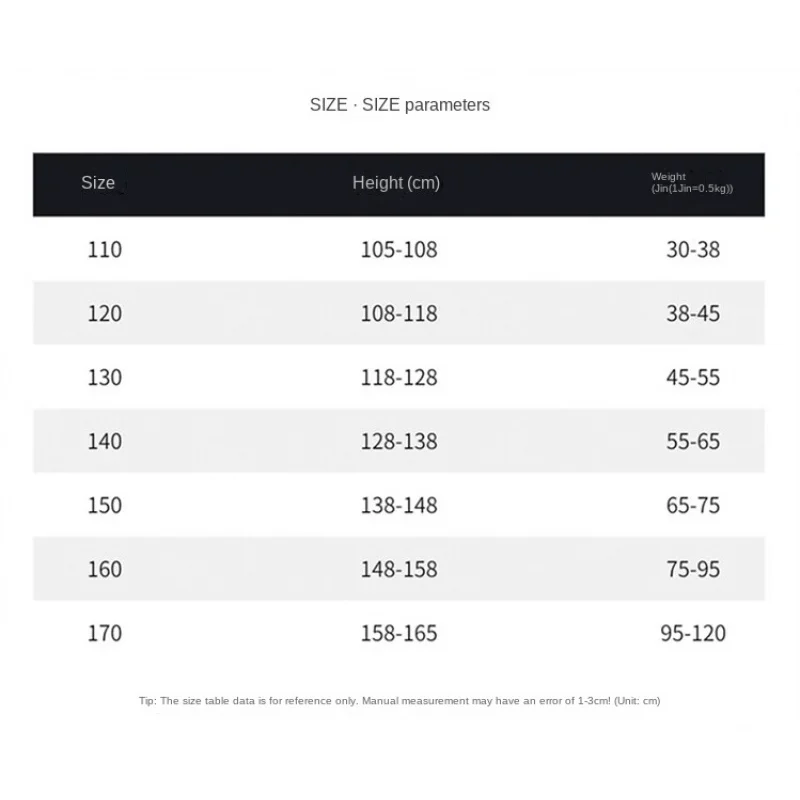800x800 pixels.
Task: Select the size 110 cell
Action: coord(105,249)
